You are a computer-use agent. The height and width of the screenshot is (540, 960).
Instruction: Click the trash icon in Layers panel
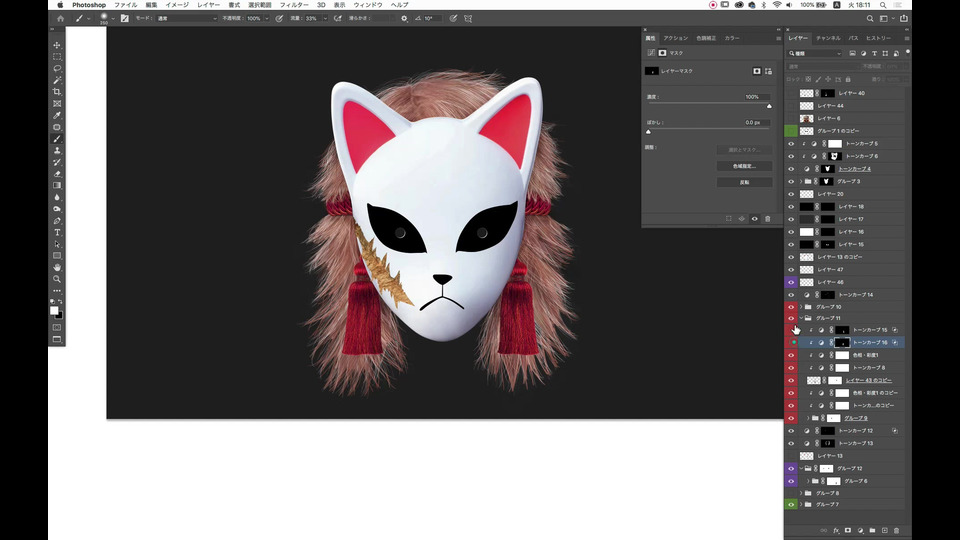(896, 530)
